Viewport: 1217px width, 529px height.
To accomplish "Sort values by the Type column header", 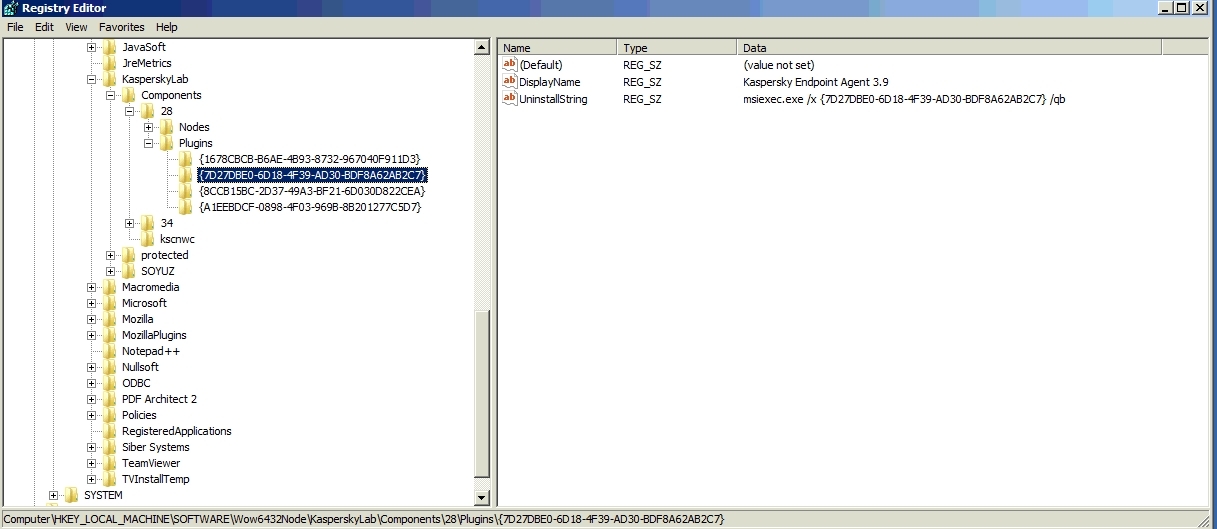I will pyautogui.click(x=677, y=47).
